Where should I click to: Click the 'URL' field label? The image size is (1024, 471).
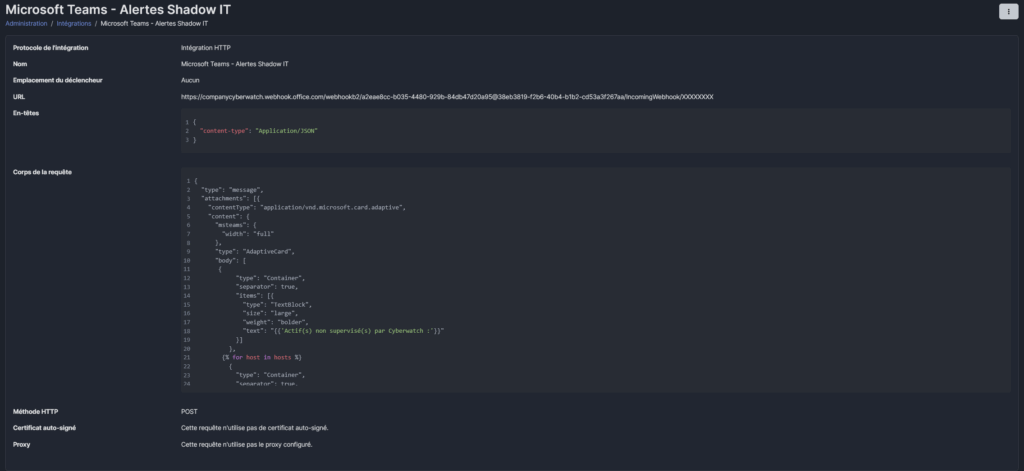coord(19,97)
